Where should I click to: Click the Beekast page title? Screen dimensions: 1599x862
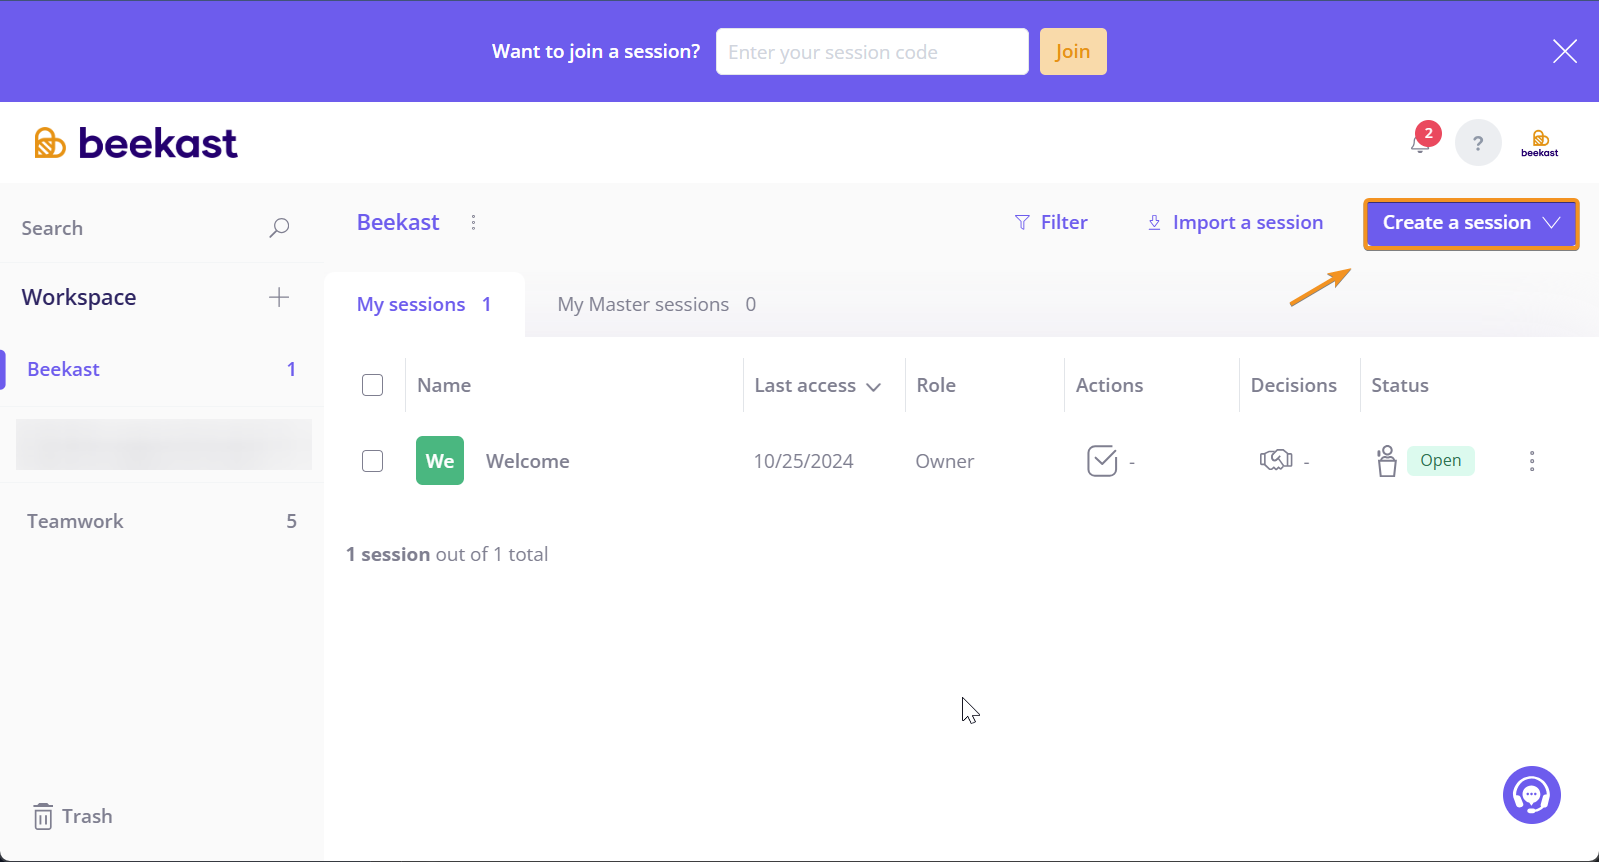pyautogui.click(x=398, y=222)
